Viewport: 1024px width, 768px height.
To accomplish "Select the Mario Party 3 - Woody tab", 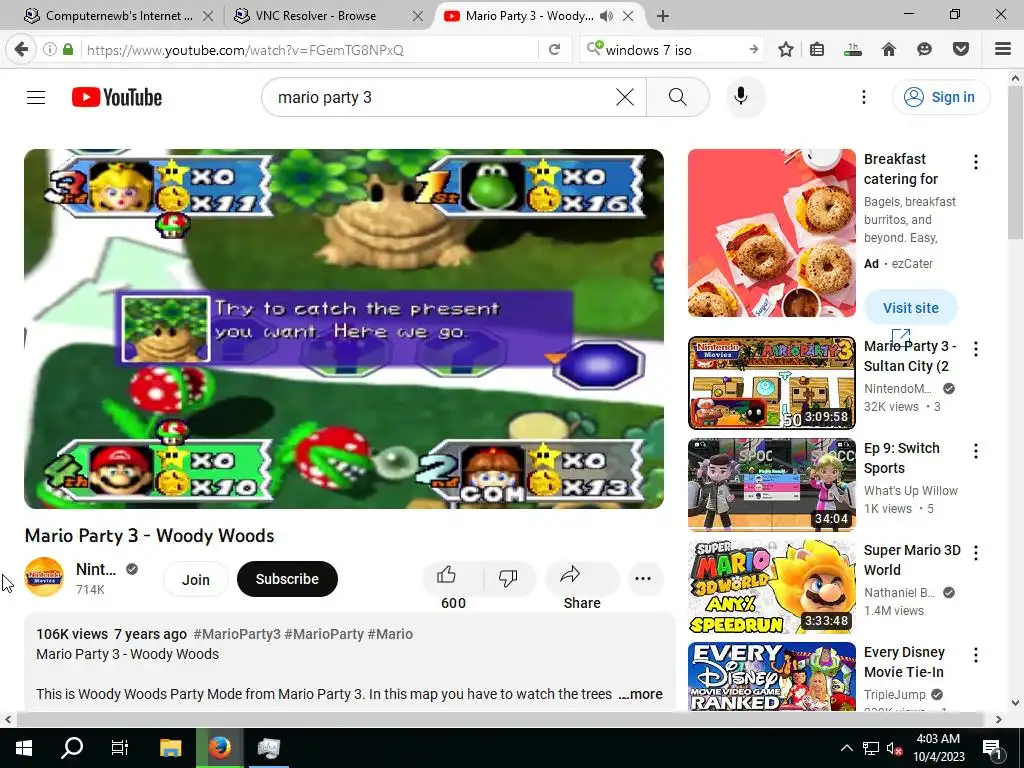I will click(x=530, y=16).
